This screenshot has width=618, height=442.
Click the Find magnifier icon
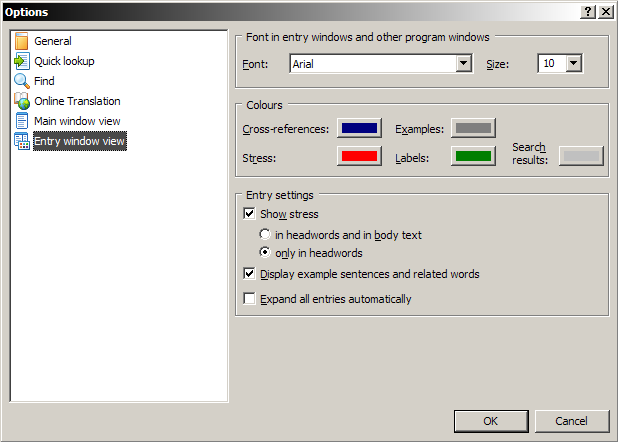[x=22, y=81]
